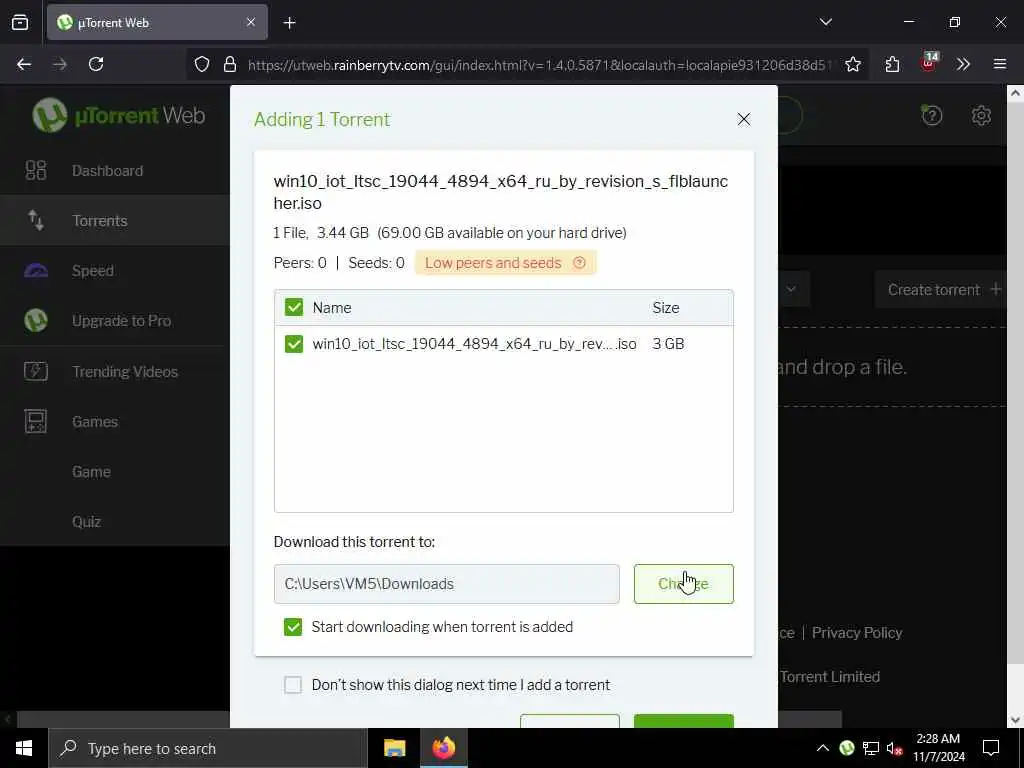Click the Firefox taskbar icon
The height and width of the screenshot is (768, 1024).
click(x=443, y=748)
